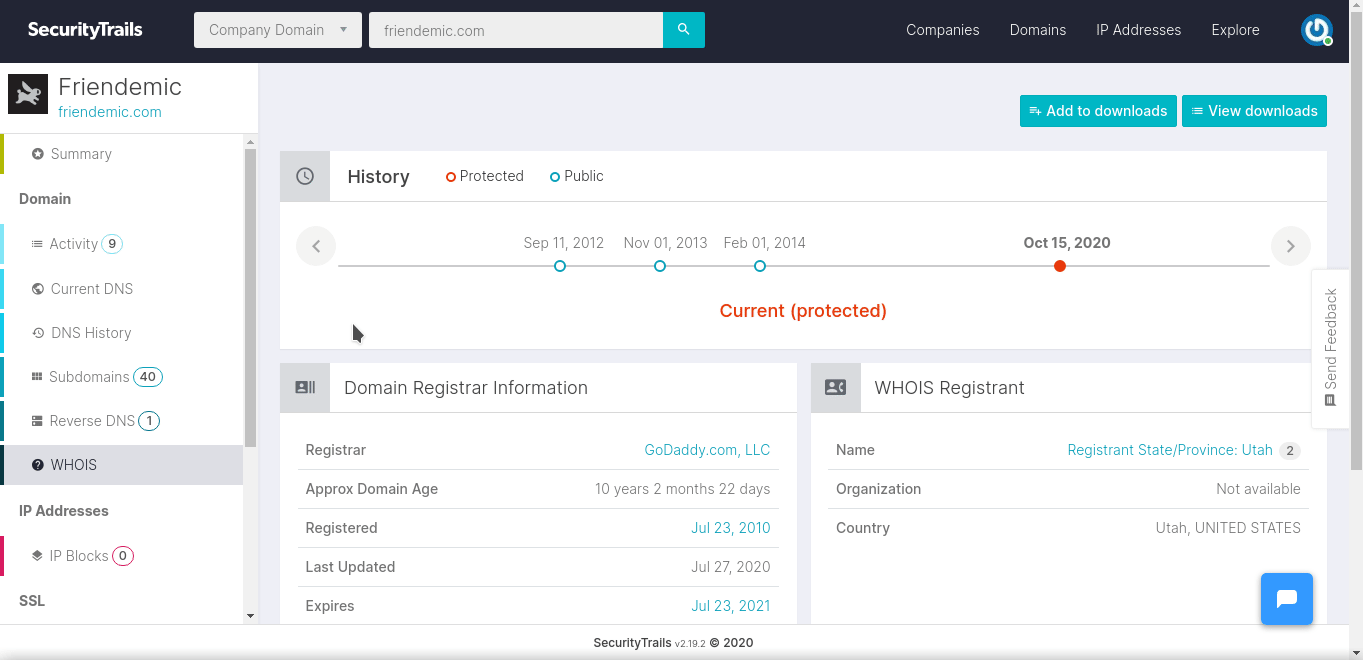Image resolution: width=1363 pixels, height=660 pixels.
Task: Click the Country value Utah, UNITED STATES
Action: tap(1228, 528)
